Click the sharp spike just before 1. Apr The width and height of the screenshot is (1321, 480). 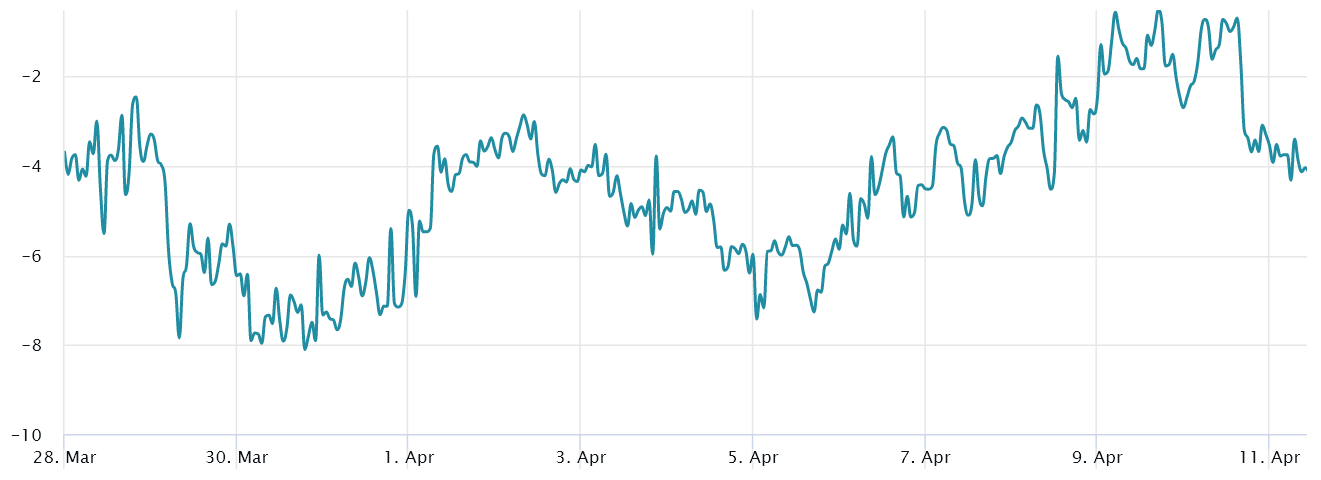(x=391, y=229)
